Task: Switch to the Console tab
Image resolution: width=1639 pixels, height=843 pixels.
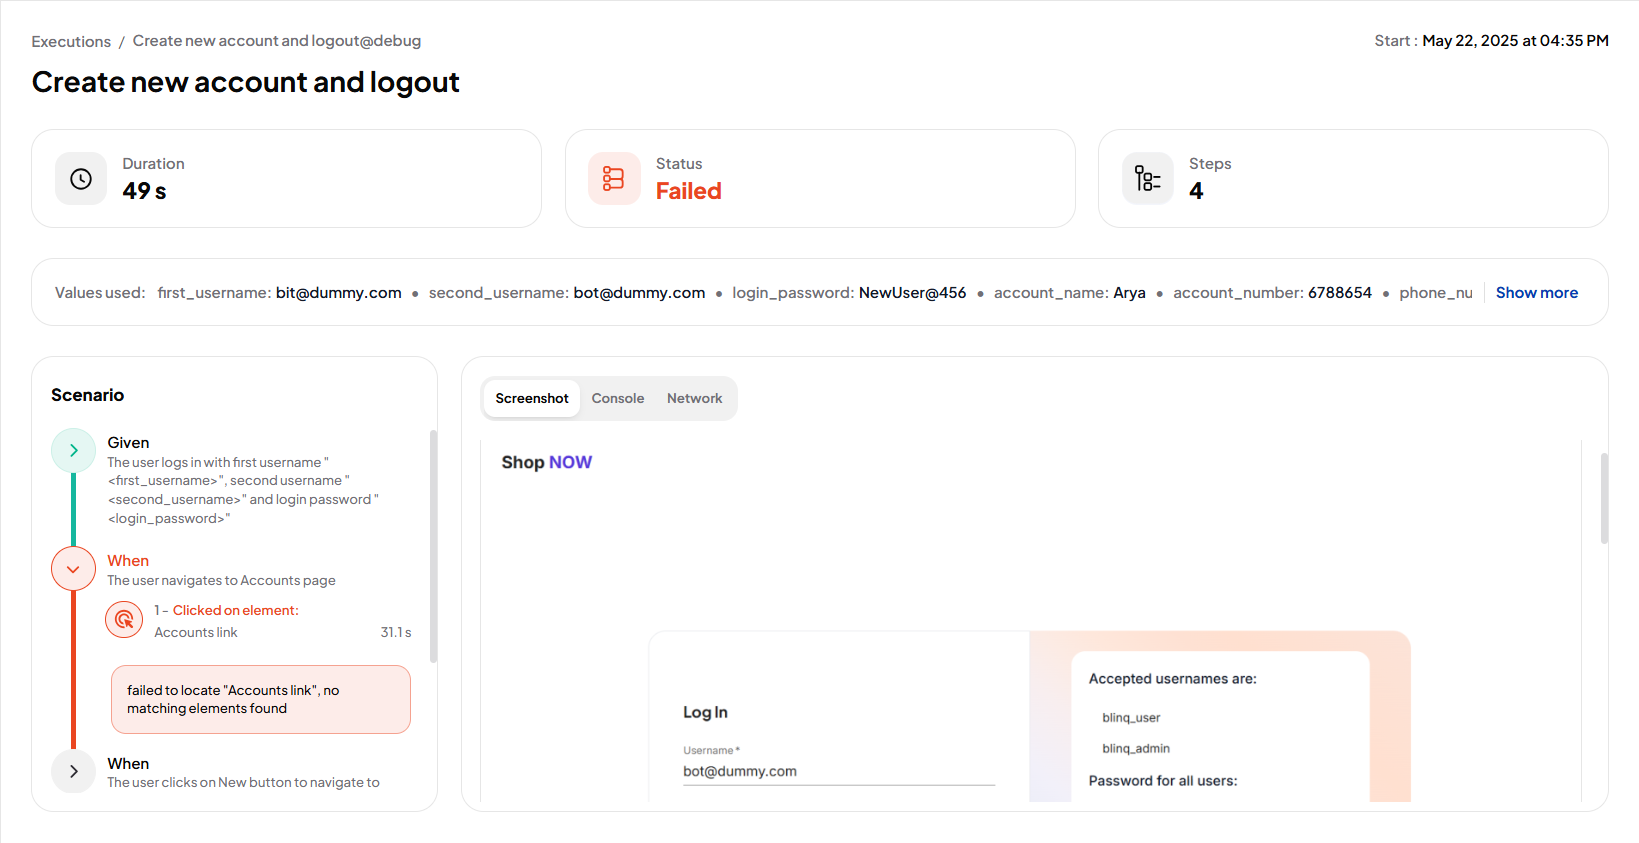Action: pyautogui.click(x=617, y=398)
